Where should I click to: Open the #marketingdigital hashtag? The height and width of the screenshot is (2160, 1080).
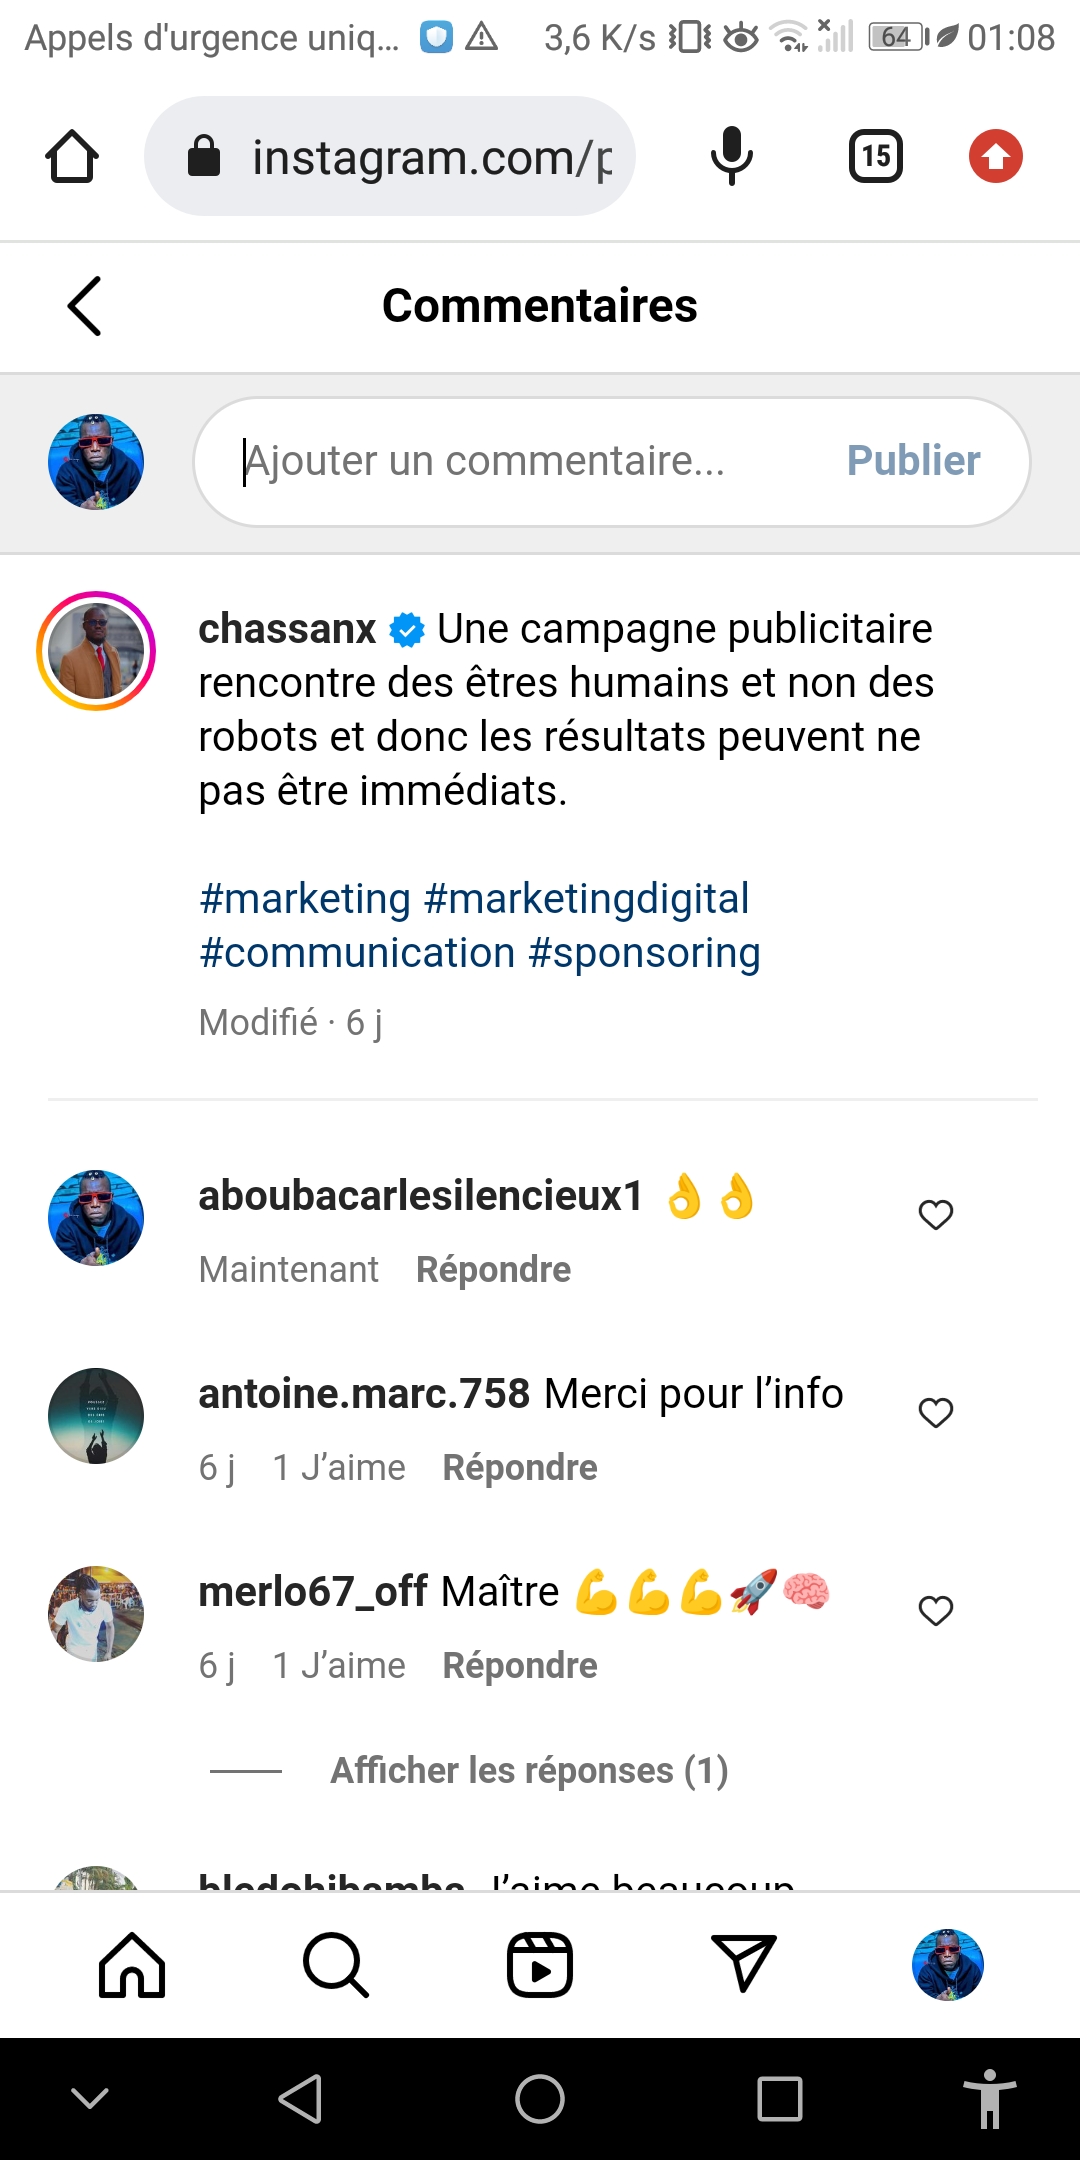[x=586, y=899]
